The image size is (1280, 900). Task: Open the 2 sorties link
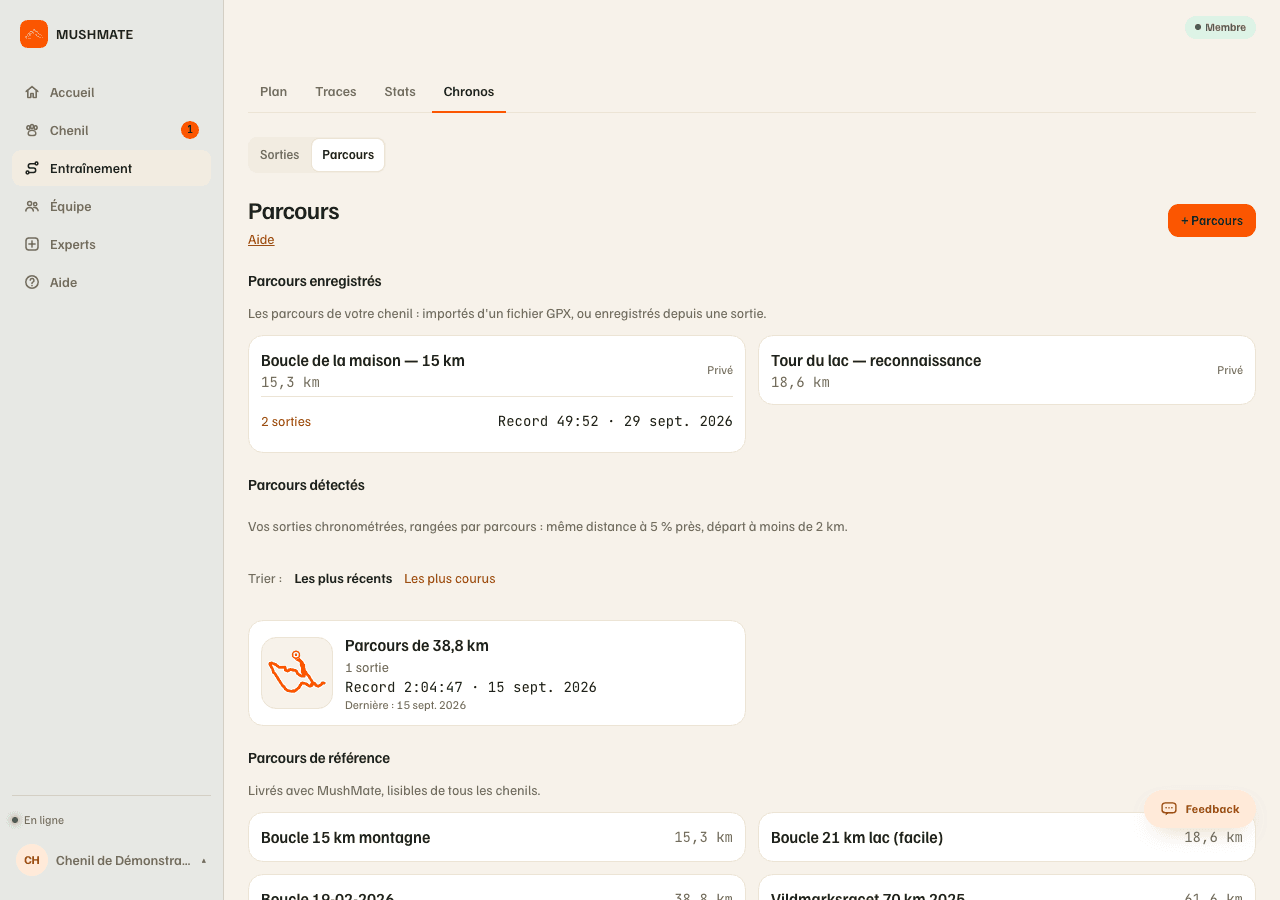click(286, 422)
